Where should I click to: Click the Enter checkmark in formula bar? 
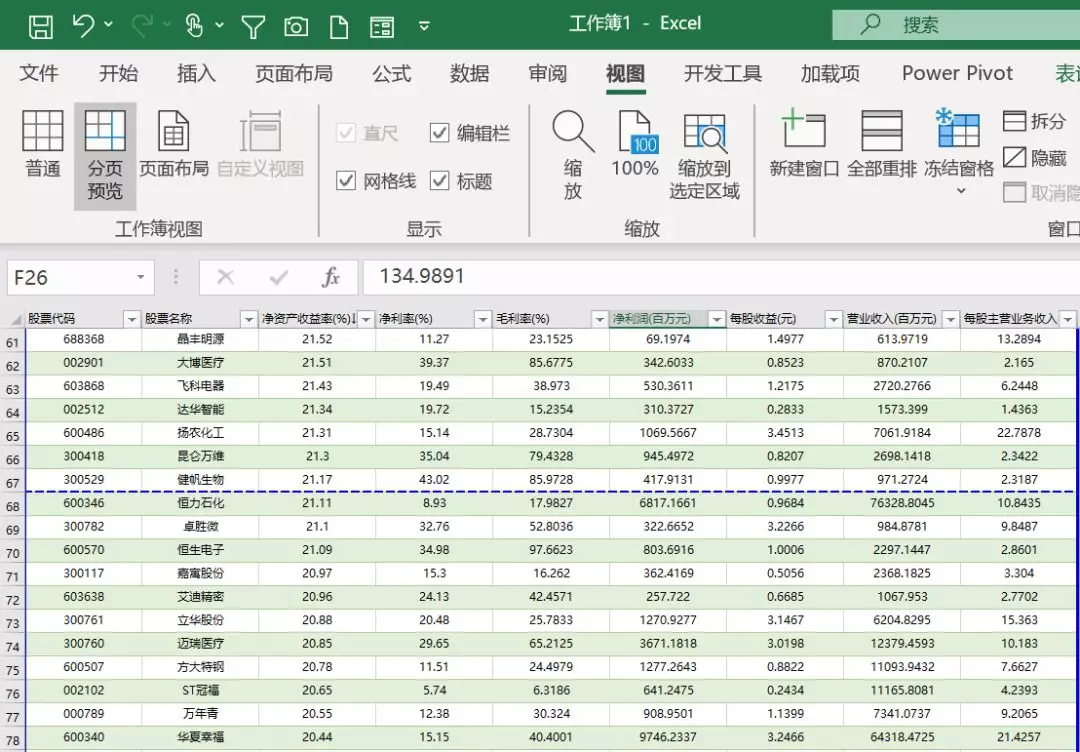coord(279,278)
